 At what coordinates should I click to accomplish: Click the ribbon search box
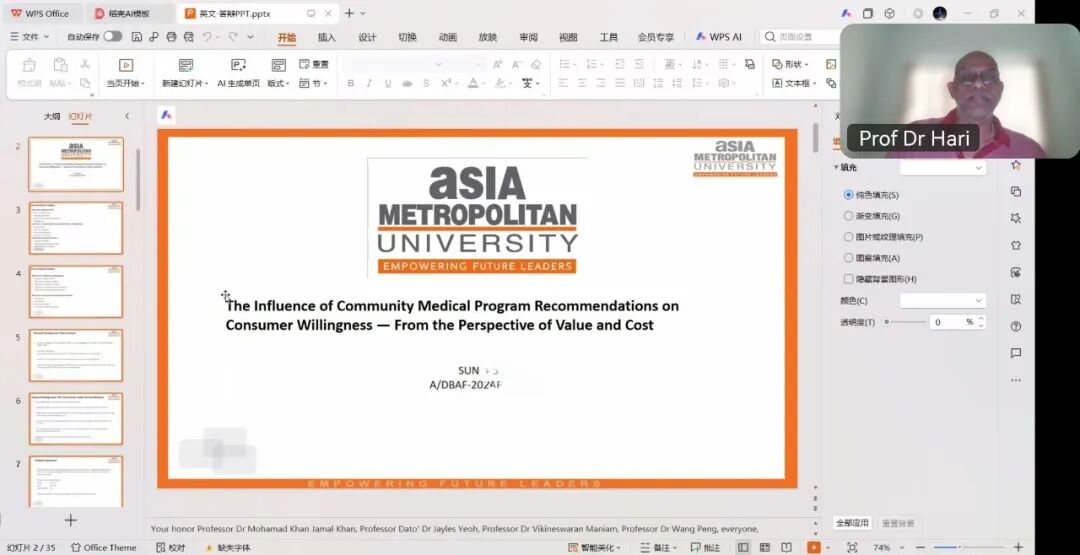802,36
